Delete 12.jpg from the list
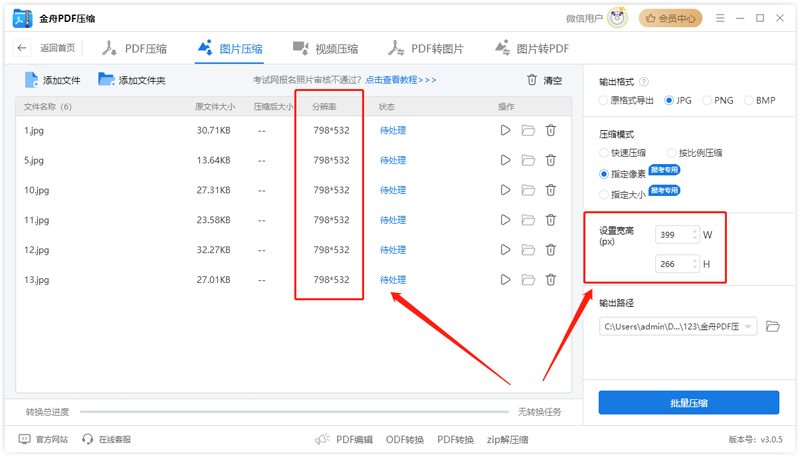Screen dimensions: 800x457 pyautogui.click(x=551, y=250)
